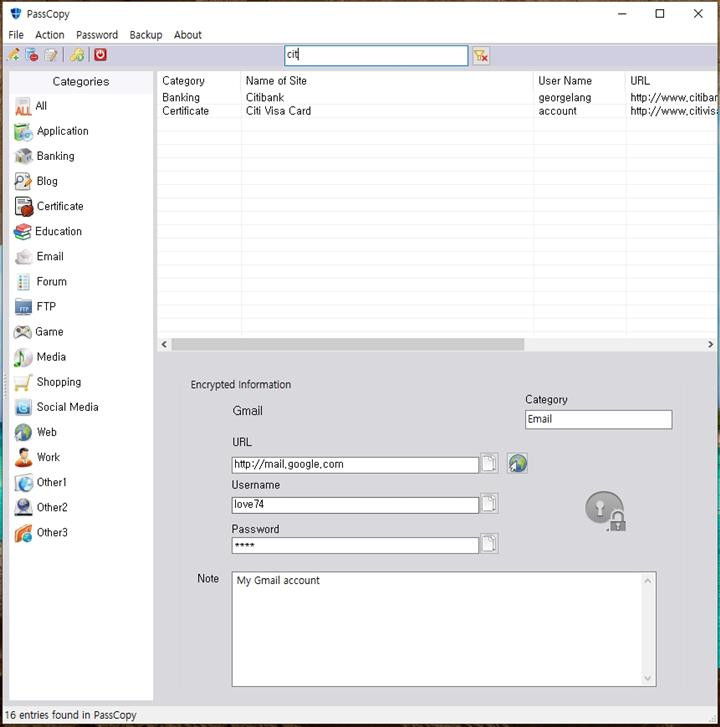720x727 pixels.
Task: Select the All category
Action: point(31,106)
